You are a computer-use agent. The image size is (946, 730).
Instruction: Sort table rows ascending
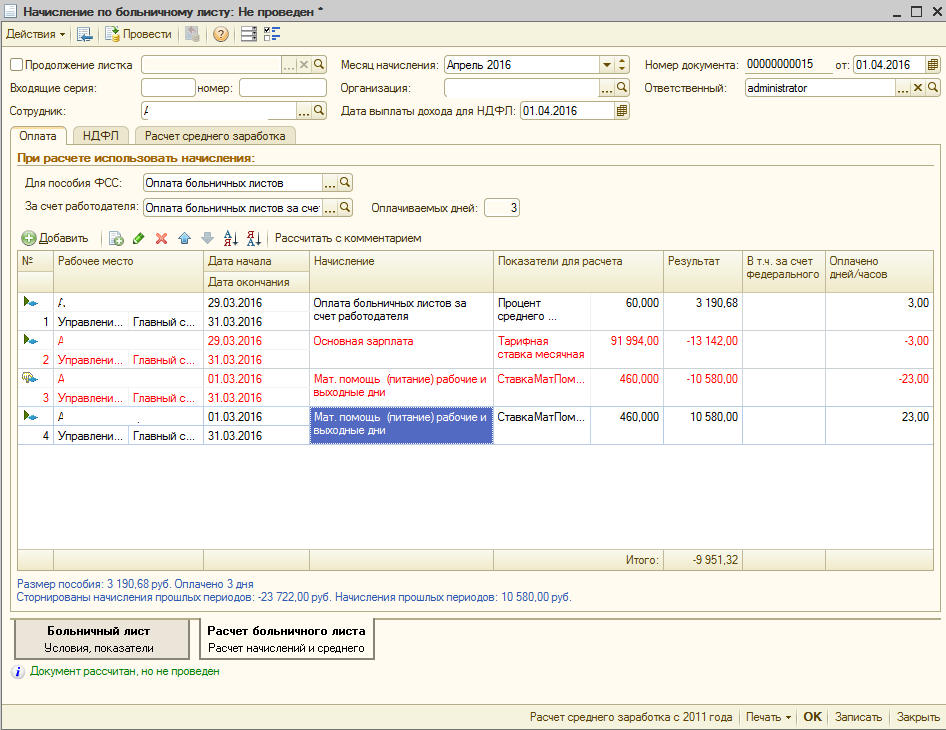click(230, 239)
